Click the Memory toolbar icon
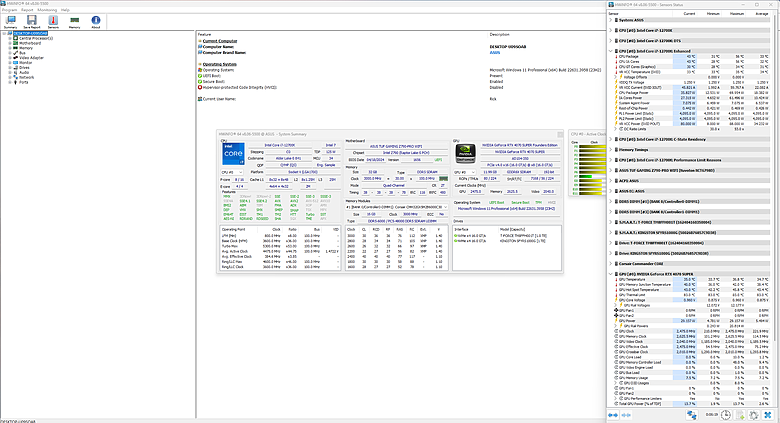Viewport: 780px width, 423px height. pyautogui.click(x=75, y=22)
